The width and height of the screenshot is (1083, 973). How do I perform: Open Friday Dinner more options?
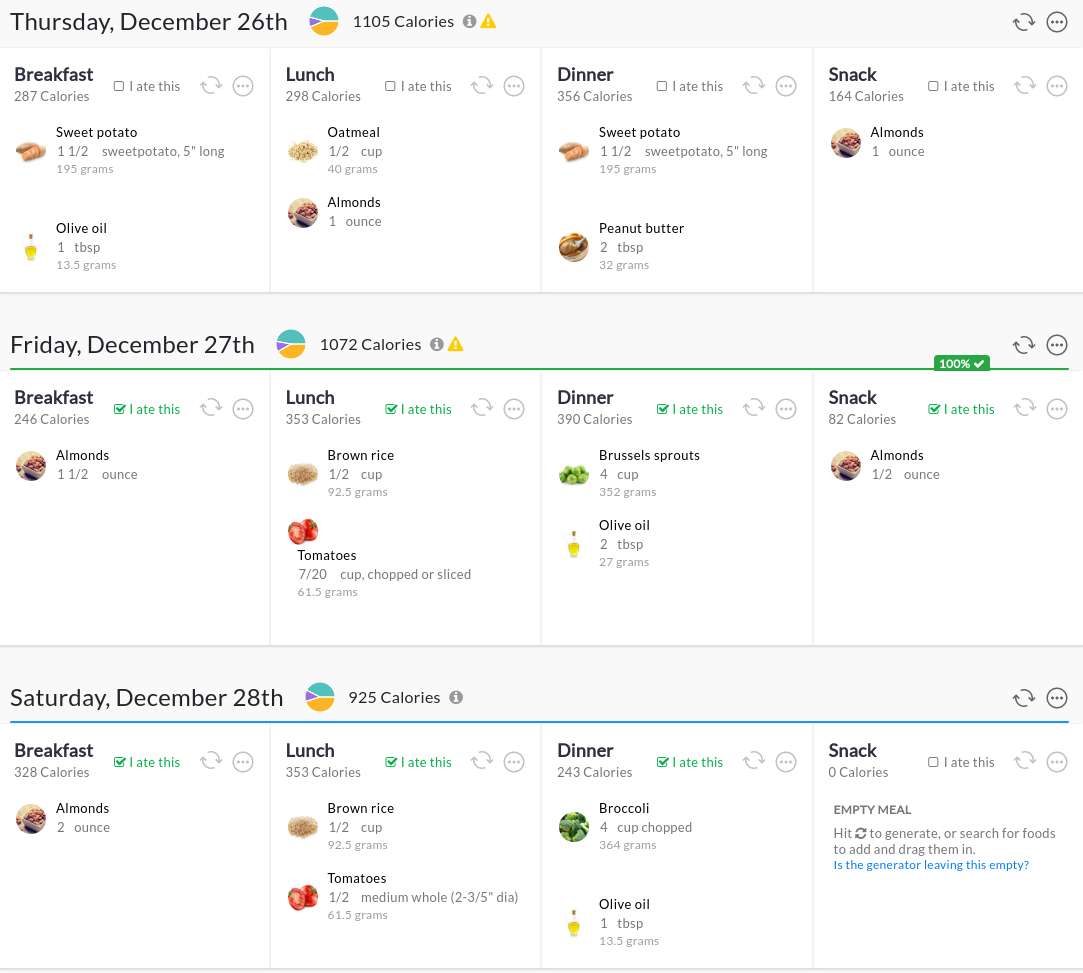(x=786, y=410)
